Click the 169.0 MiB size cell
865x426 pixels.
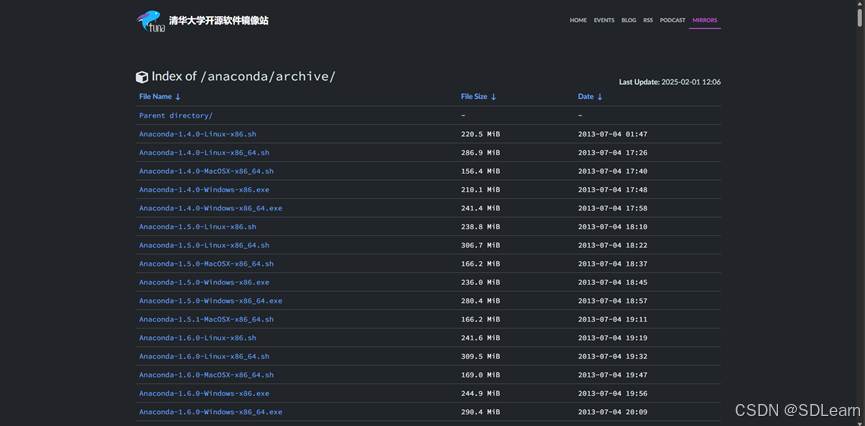click(x=480, y=375)
